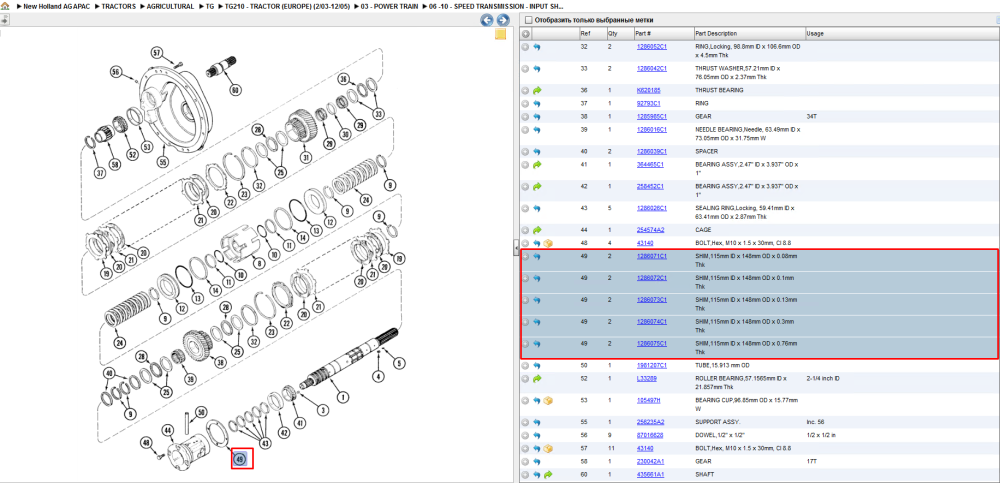Viewport: 1000px width, 483px height.
Task: Go to the catalog home icon
Action: 5,6
